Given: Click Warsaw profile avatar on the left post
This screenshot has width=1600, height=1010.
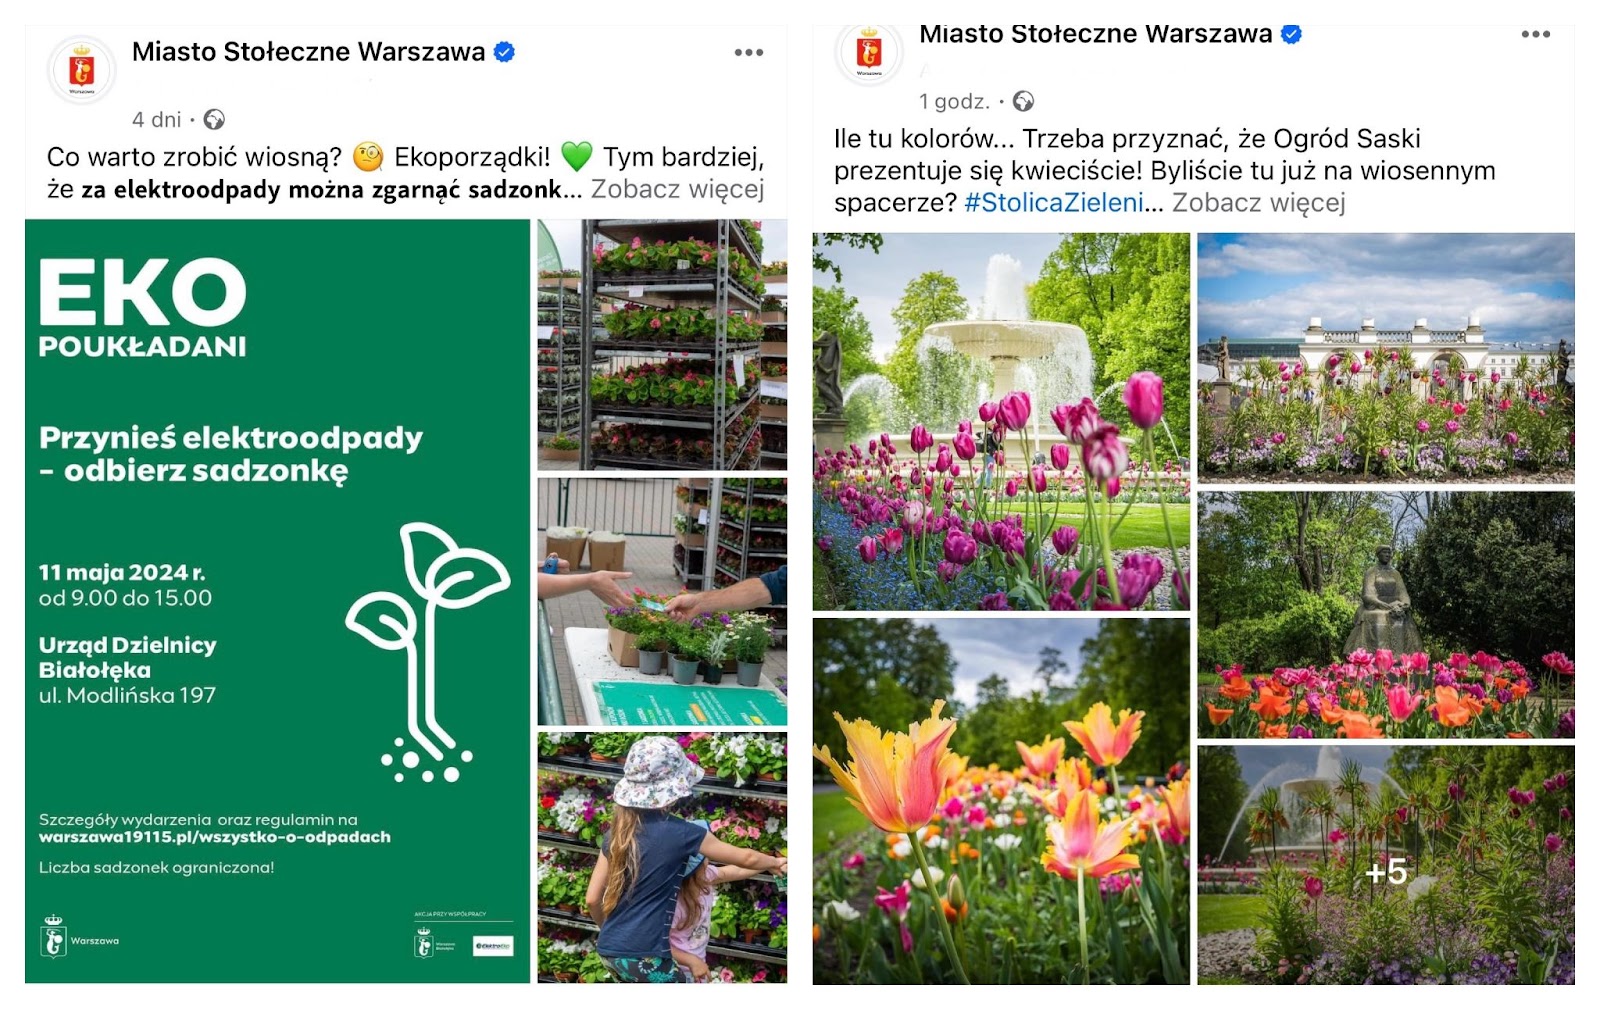Looking at the screenshot, I should [82, 70].
